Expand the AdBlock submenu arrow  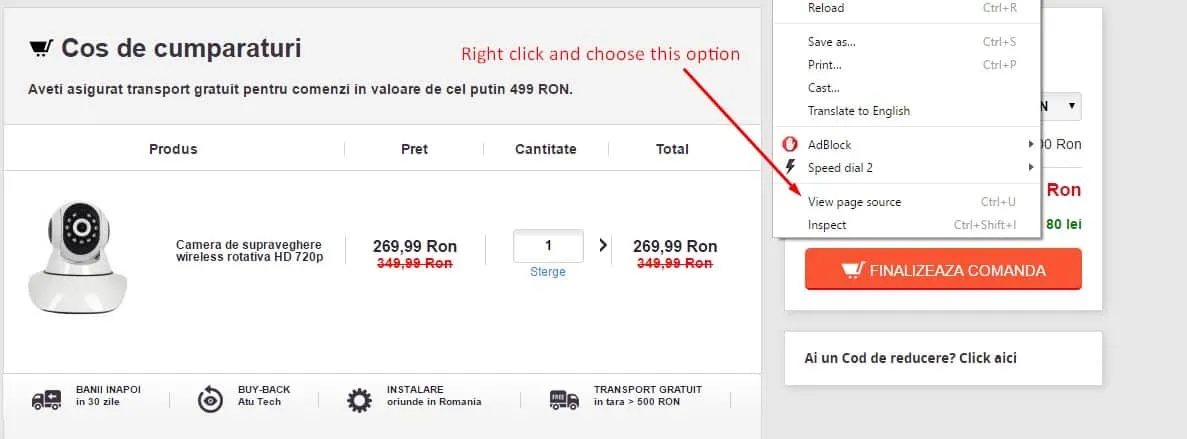pyautogui.click(x=1030, y=145)
